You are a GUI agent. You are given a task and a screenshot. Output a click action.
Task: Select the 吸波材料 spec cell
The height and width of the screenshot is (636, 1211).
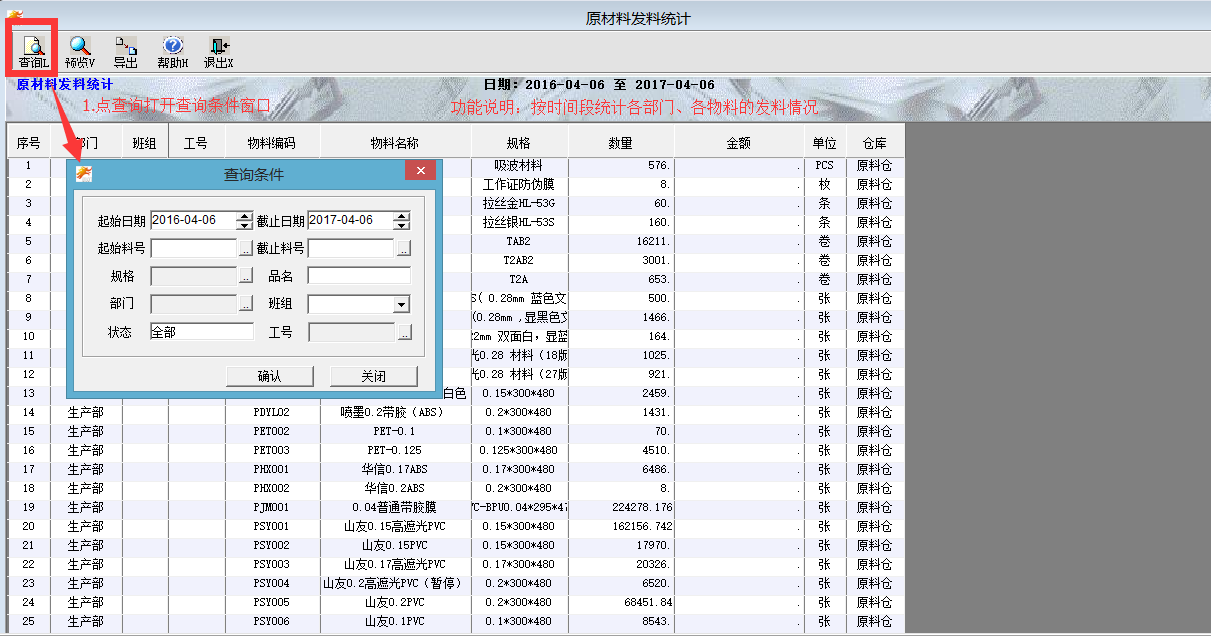[519, 165]
